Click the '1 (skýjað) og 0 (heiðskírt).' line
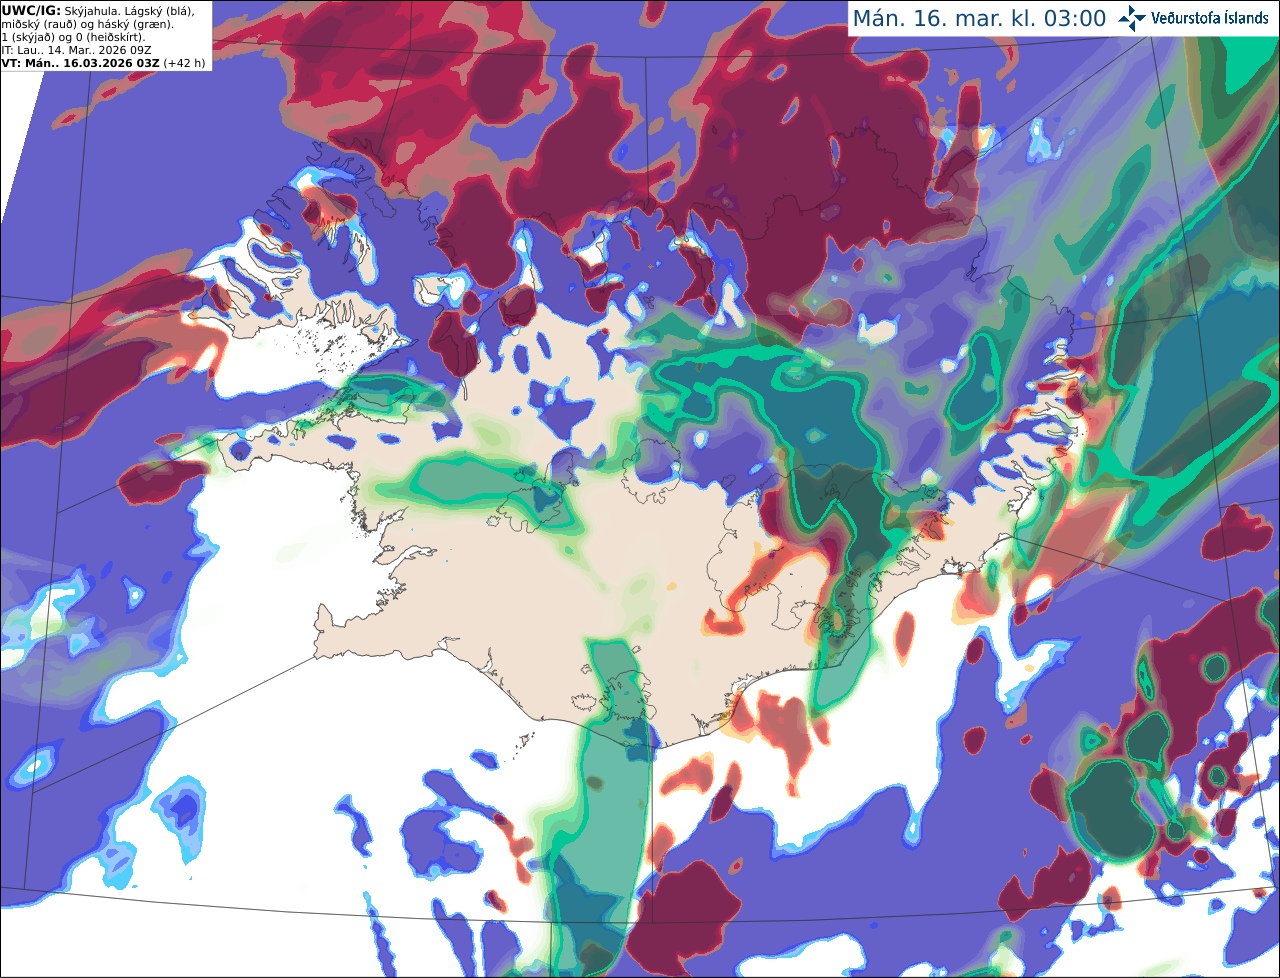The height and width of the screenshot is (978, 1280). coord(74,37)
